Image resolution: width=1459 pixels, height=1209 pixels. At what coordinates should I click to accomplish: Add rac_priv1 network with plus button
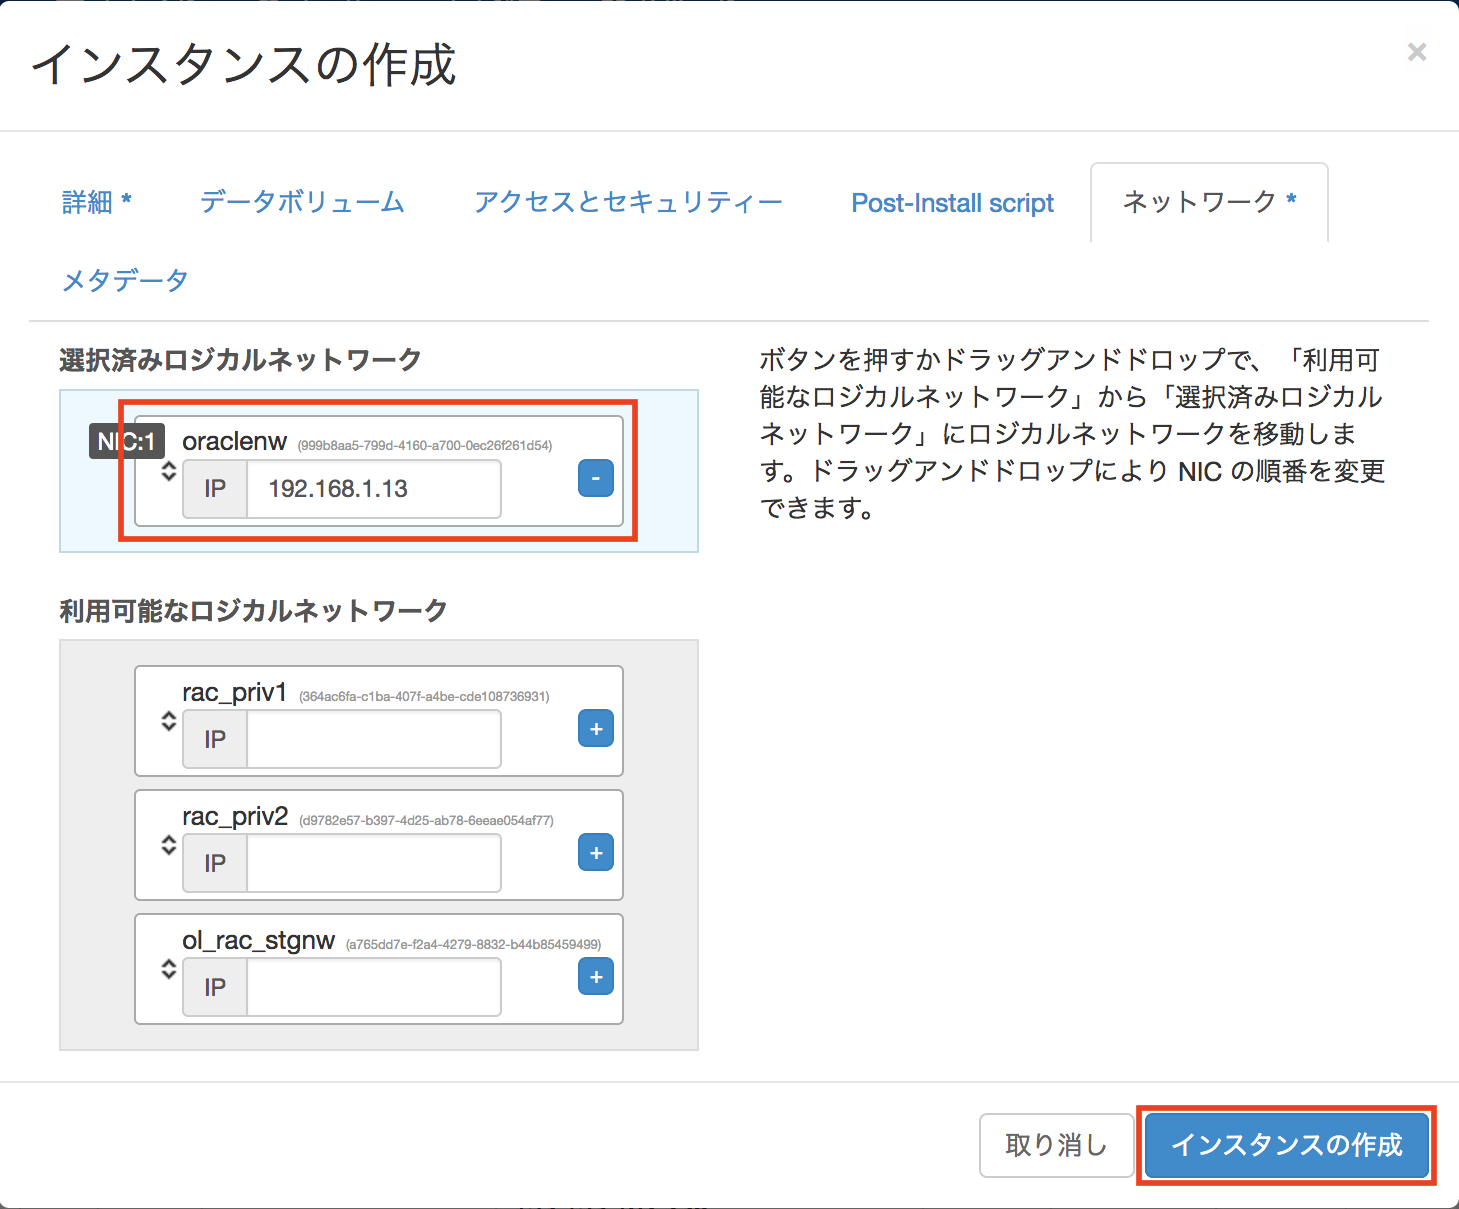coord(595,729)
